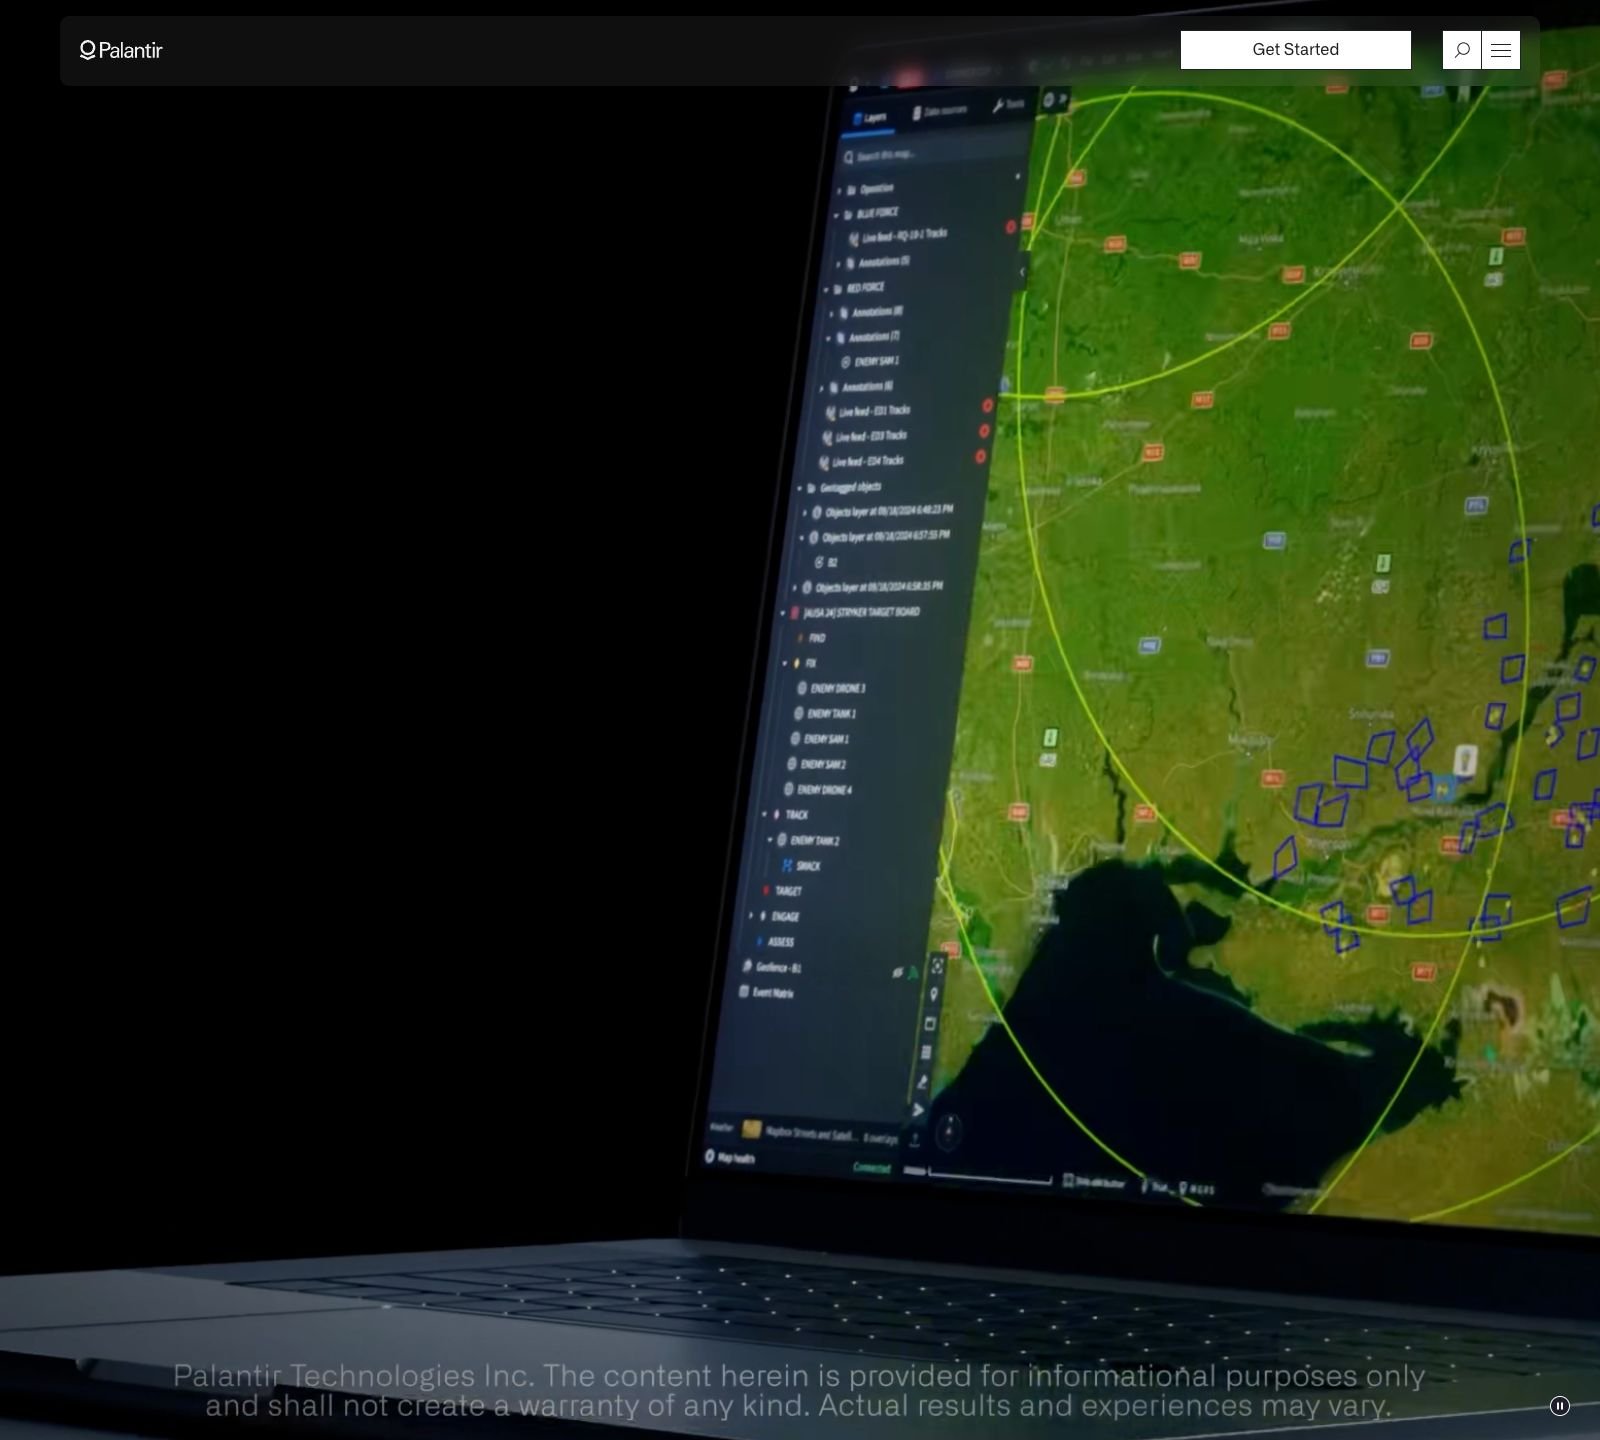Collapse the RED FORCE layer folder
Image resolution: width=1600 pixels, height=1440 pixels.
(826, 289)
